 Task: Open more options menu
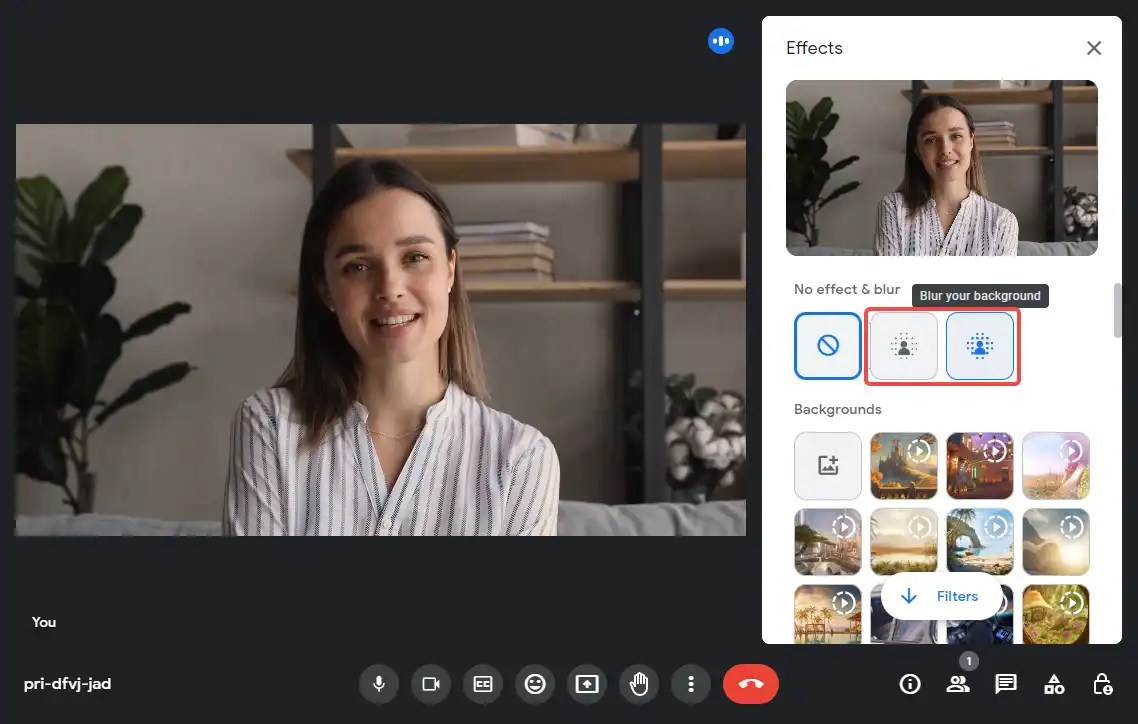(691, 684)
